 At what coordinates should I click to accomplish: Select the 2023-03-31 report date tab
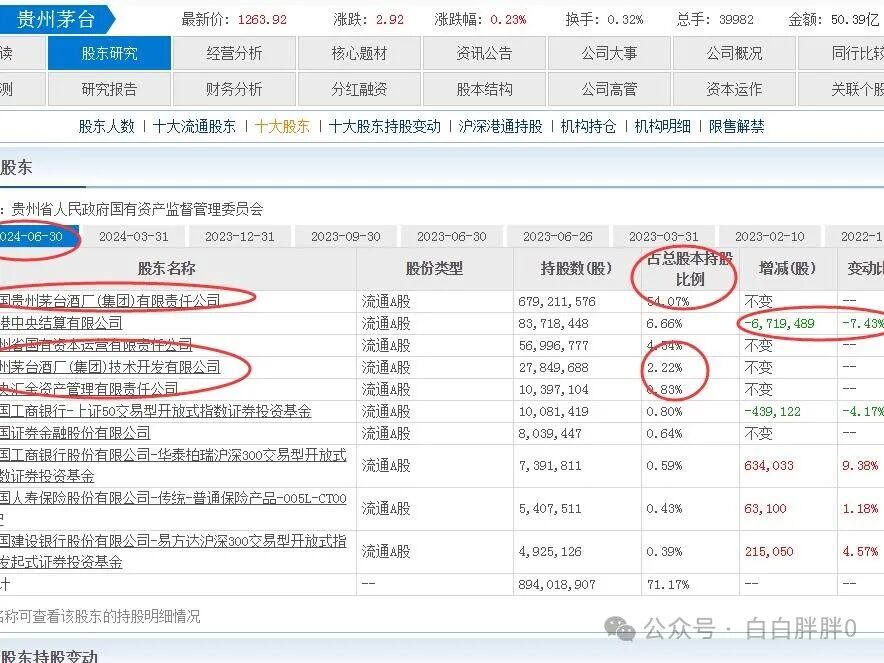click(664, 237)
